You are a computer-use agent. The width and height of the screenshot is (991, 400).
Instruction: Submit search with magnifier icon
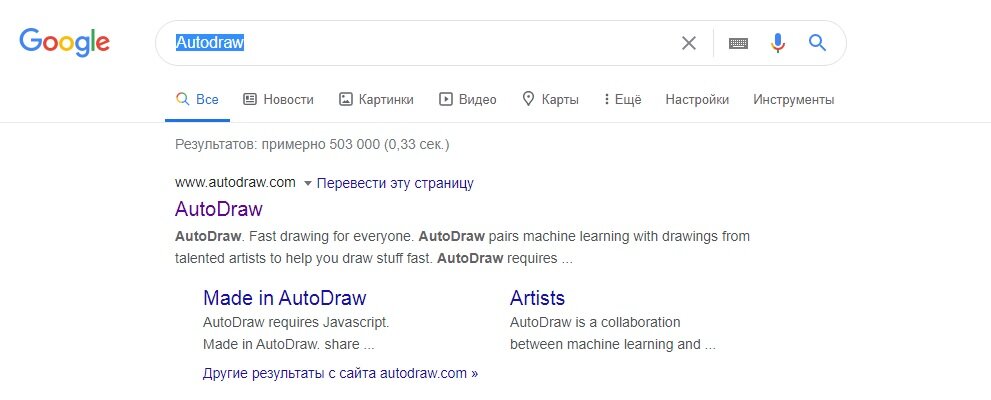pos(817,43)
